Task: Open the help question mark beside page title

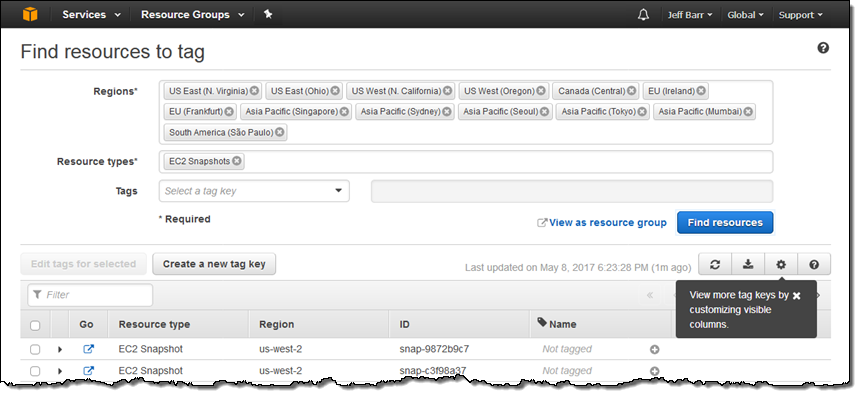Action: 823,48
